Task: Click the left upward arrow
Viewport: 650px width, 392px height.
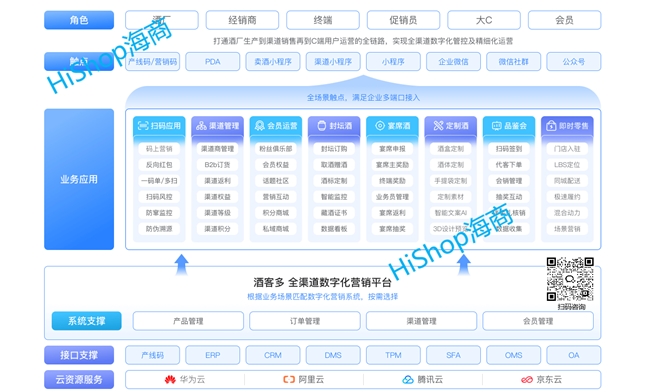Action: pos(182,264)
